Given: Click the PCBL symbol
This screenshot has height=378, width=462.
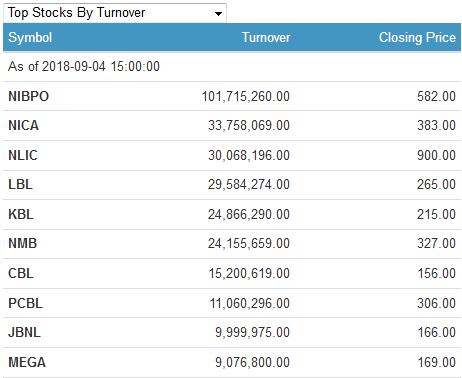Looking at the screenshot, I should pos(25,303).
